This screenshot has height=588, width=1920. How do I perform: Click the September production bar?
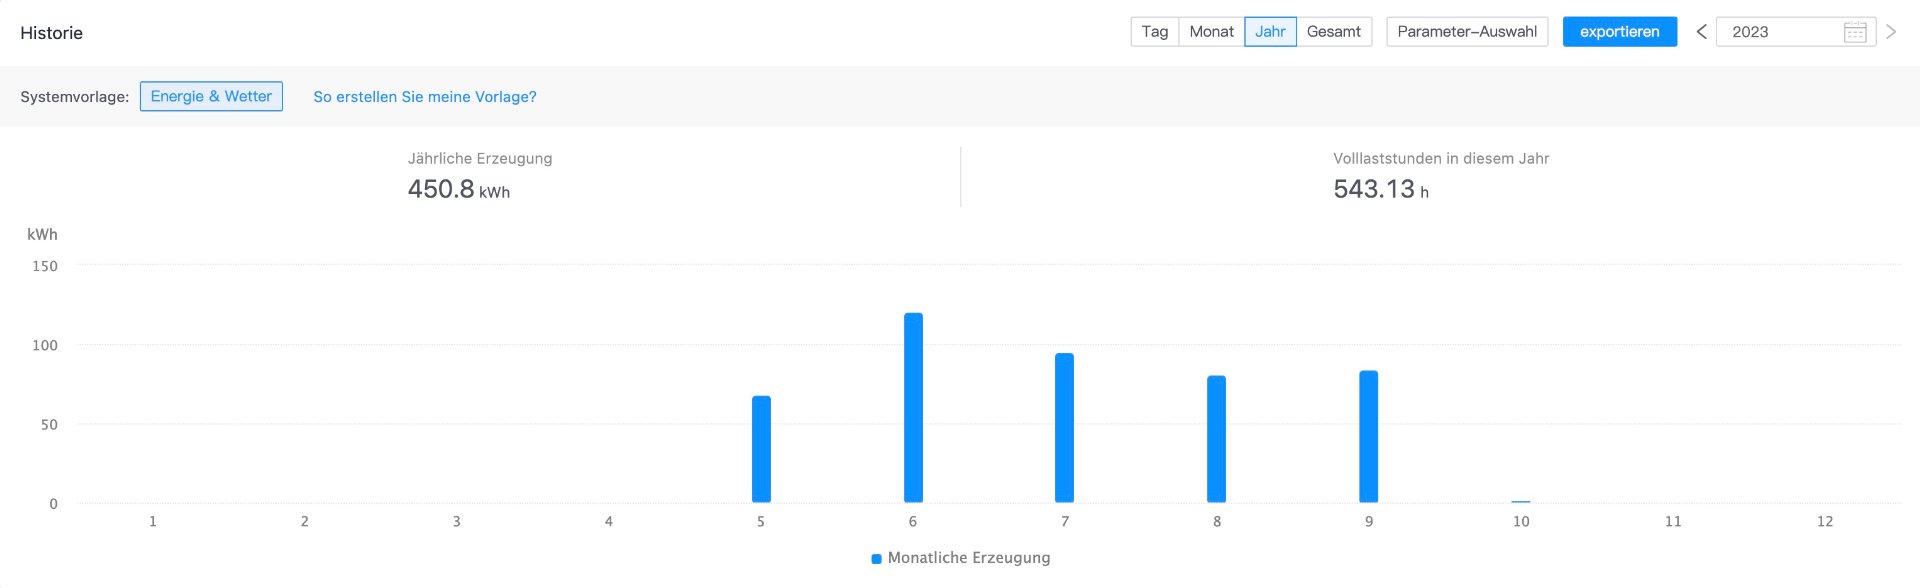1369,437
